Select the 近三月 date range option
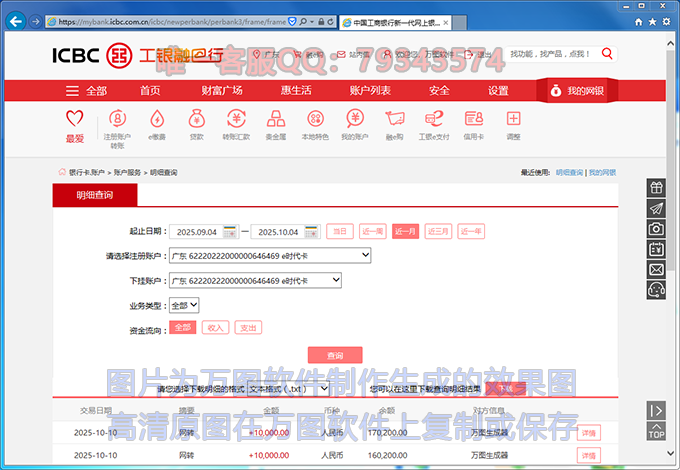This screenshot has width=680, height=470. click(x=439, y=232)
